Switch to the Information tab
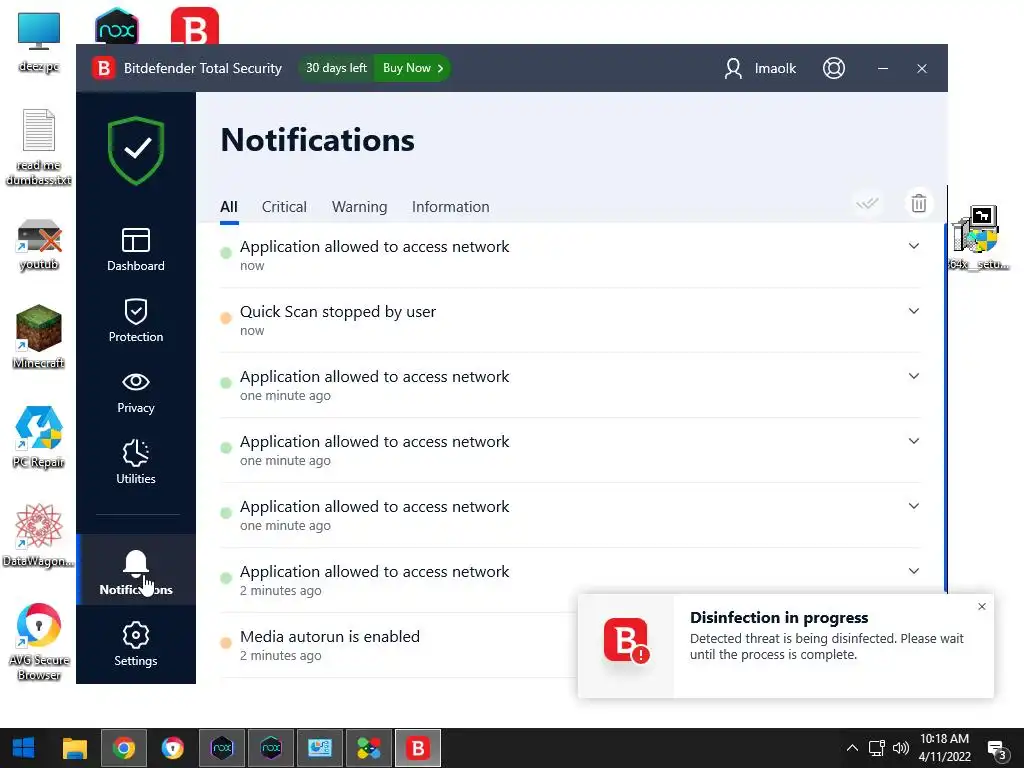 click(451, 207)
